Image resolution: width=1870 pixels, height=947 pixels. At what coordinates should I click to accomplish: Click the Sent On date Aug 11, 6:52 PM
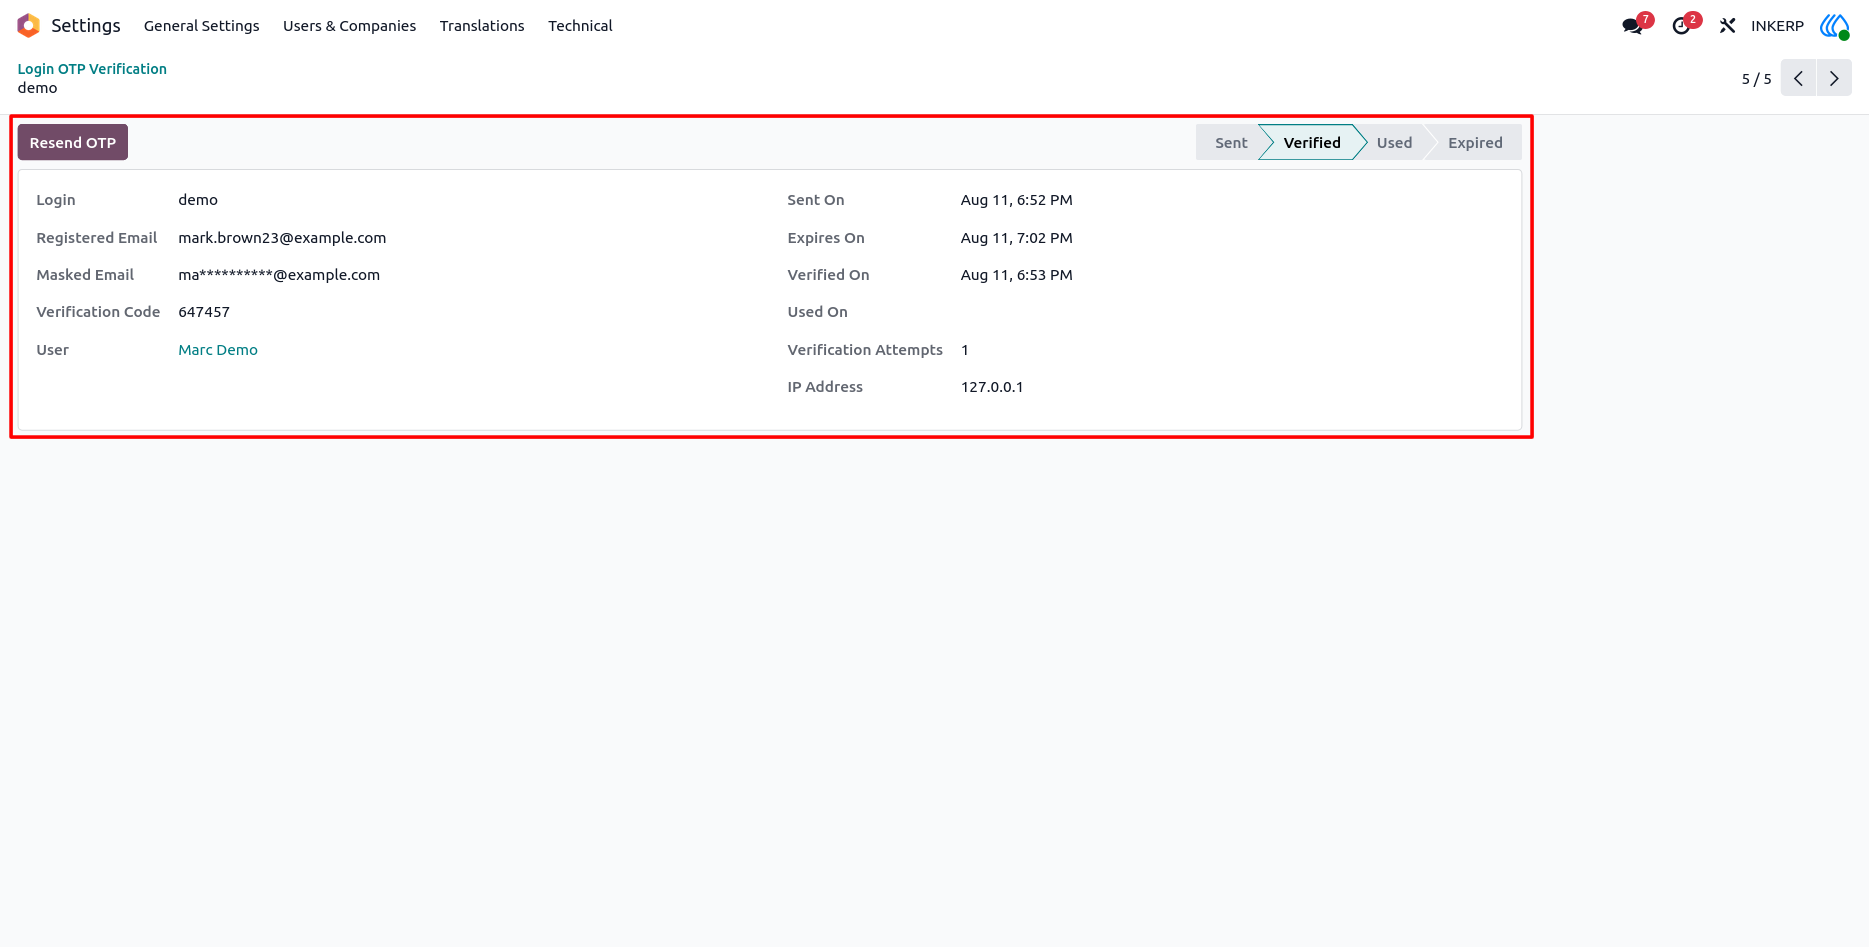click(x=1016, y=200)
